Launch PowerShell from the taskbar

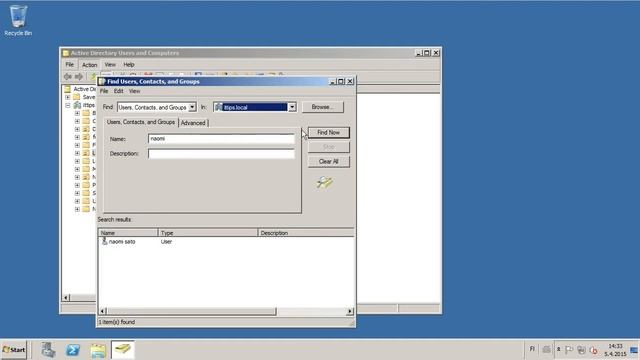coord(73,350)
